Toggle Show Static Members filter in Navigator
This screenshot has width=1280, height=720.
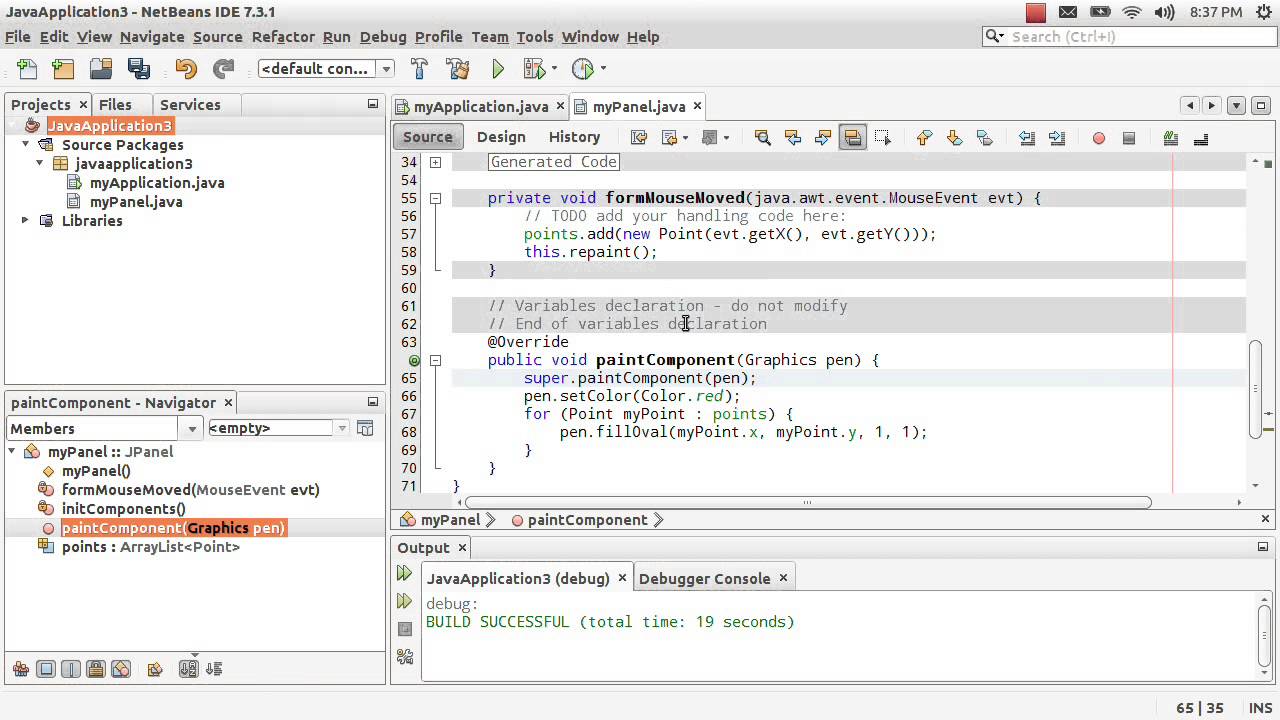[71, 669]
